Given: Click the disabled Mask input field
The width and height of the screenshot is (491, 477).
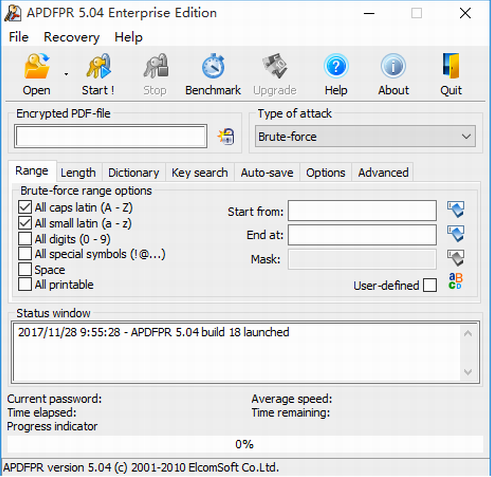Looking at the screenshot, I should (362, 259).
